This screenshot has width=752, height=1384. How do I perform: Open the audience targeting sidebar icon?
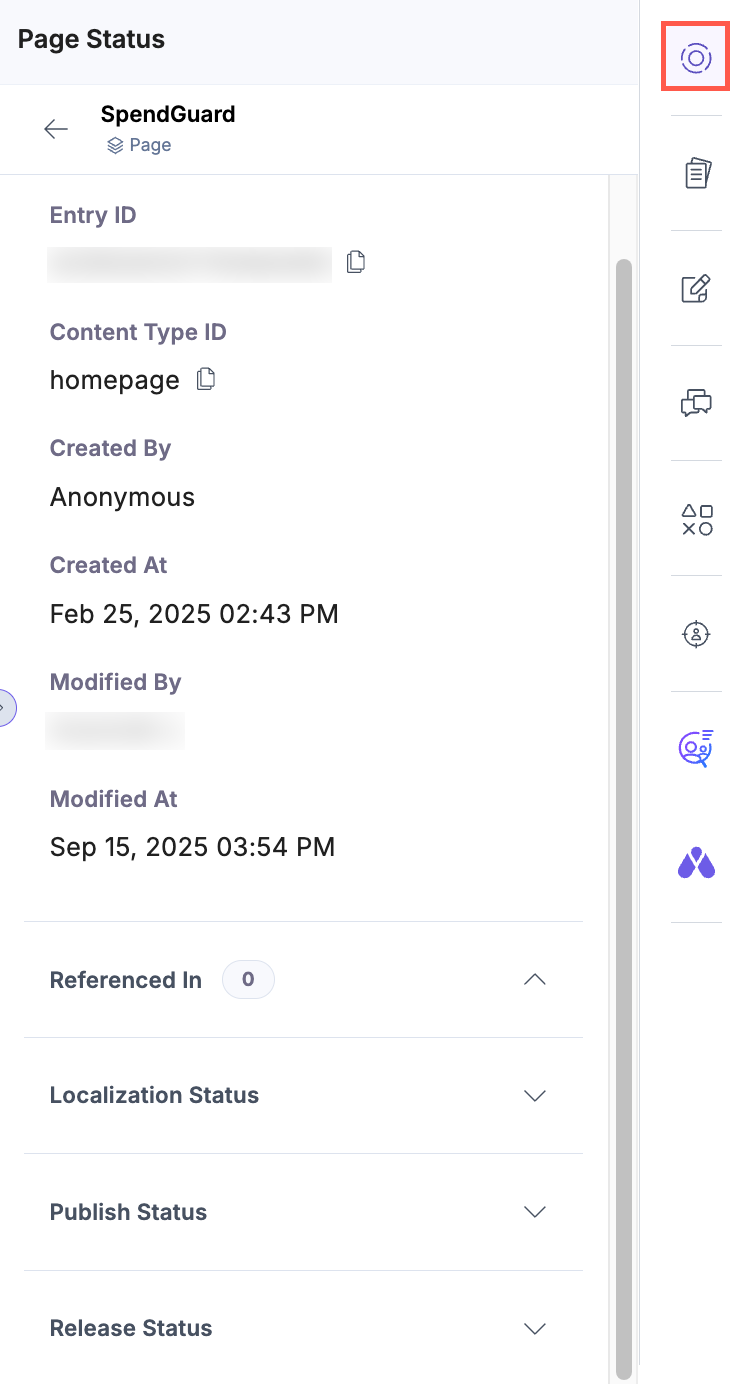(x=695, y=633)
